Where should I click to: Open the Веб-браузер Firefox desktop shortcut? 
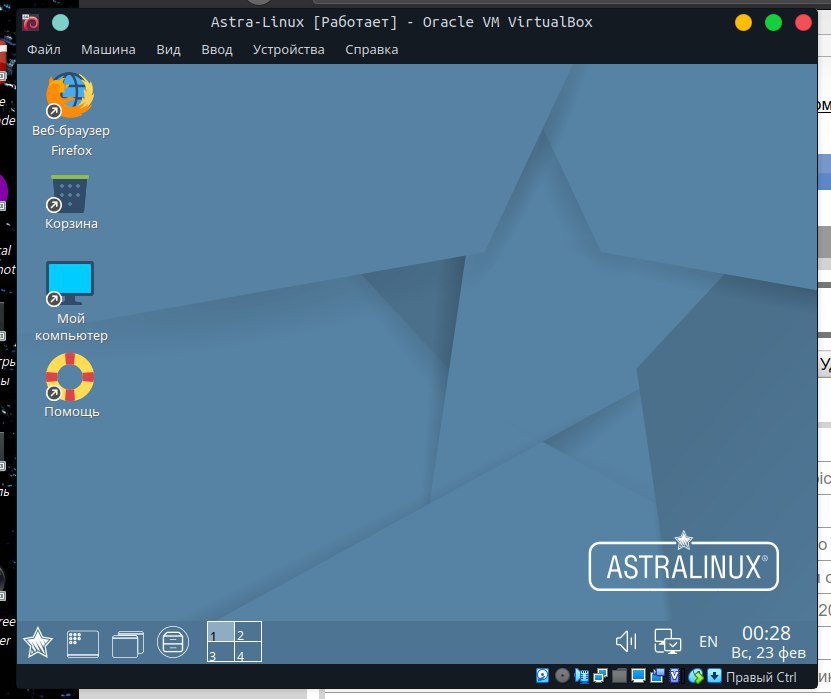click(70, 114)
